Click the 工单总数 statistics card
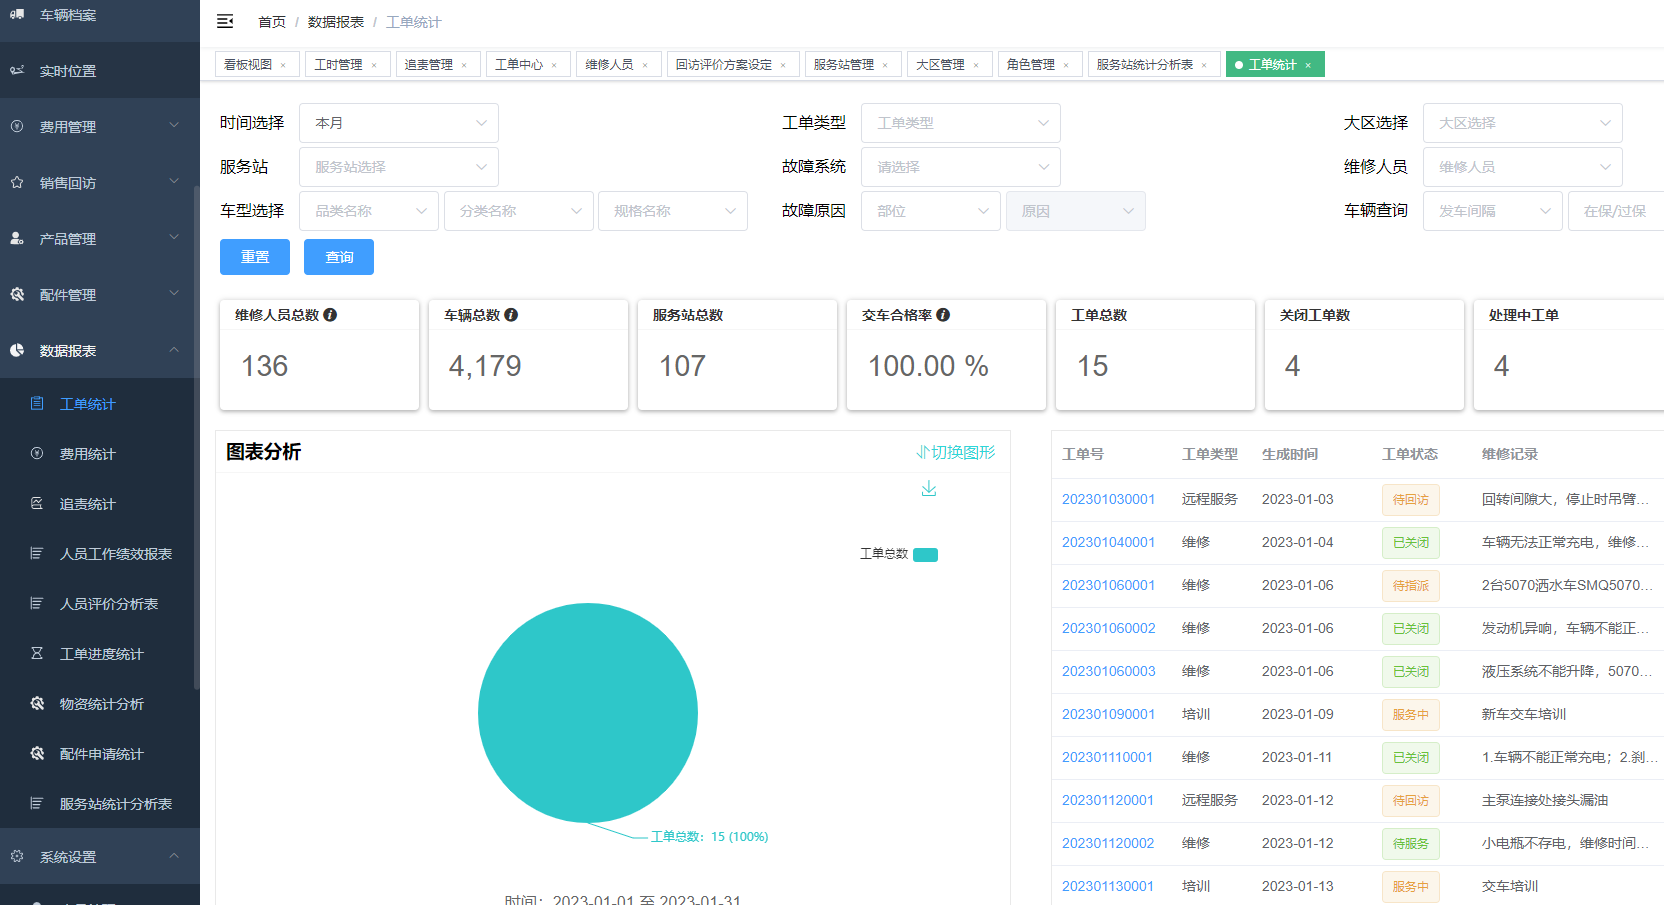Image resolution: width=1664 pixels, height=905 pixels. [x=1155, y=355]
